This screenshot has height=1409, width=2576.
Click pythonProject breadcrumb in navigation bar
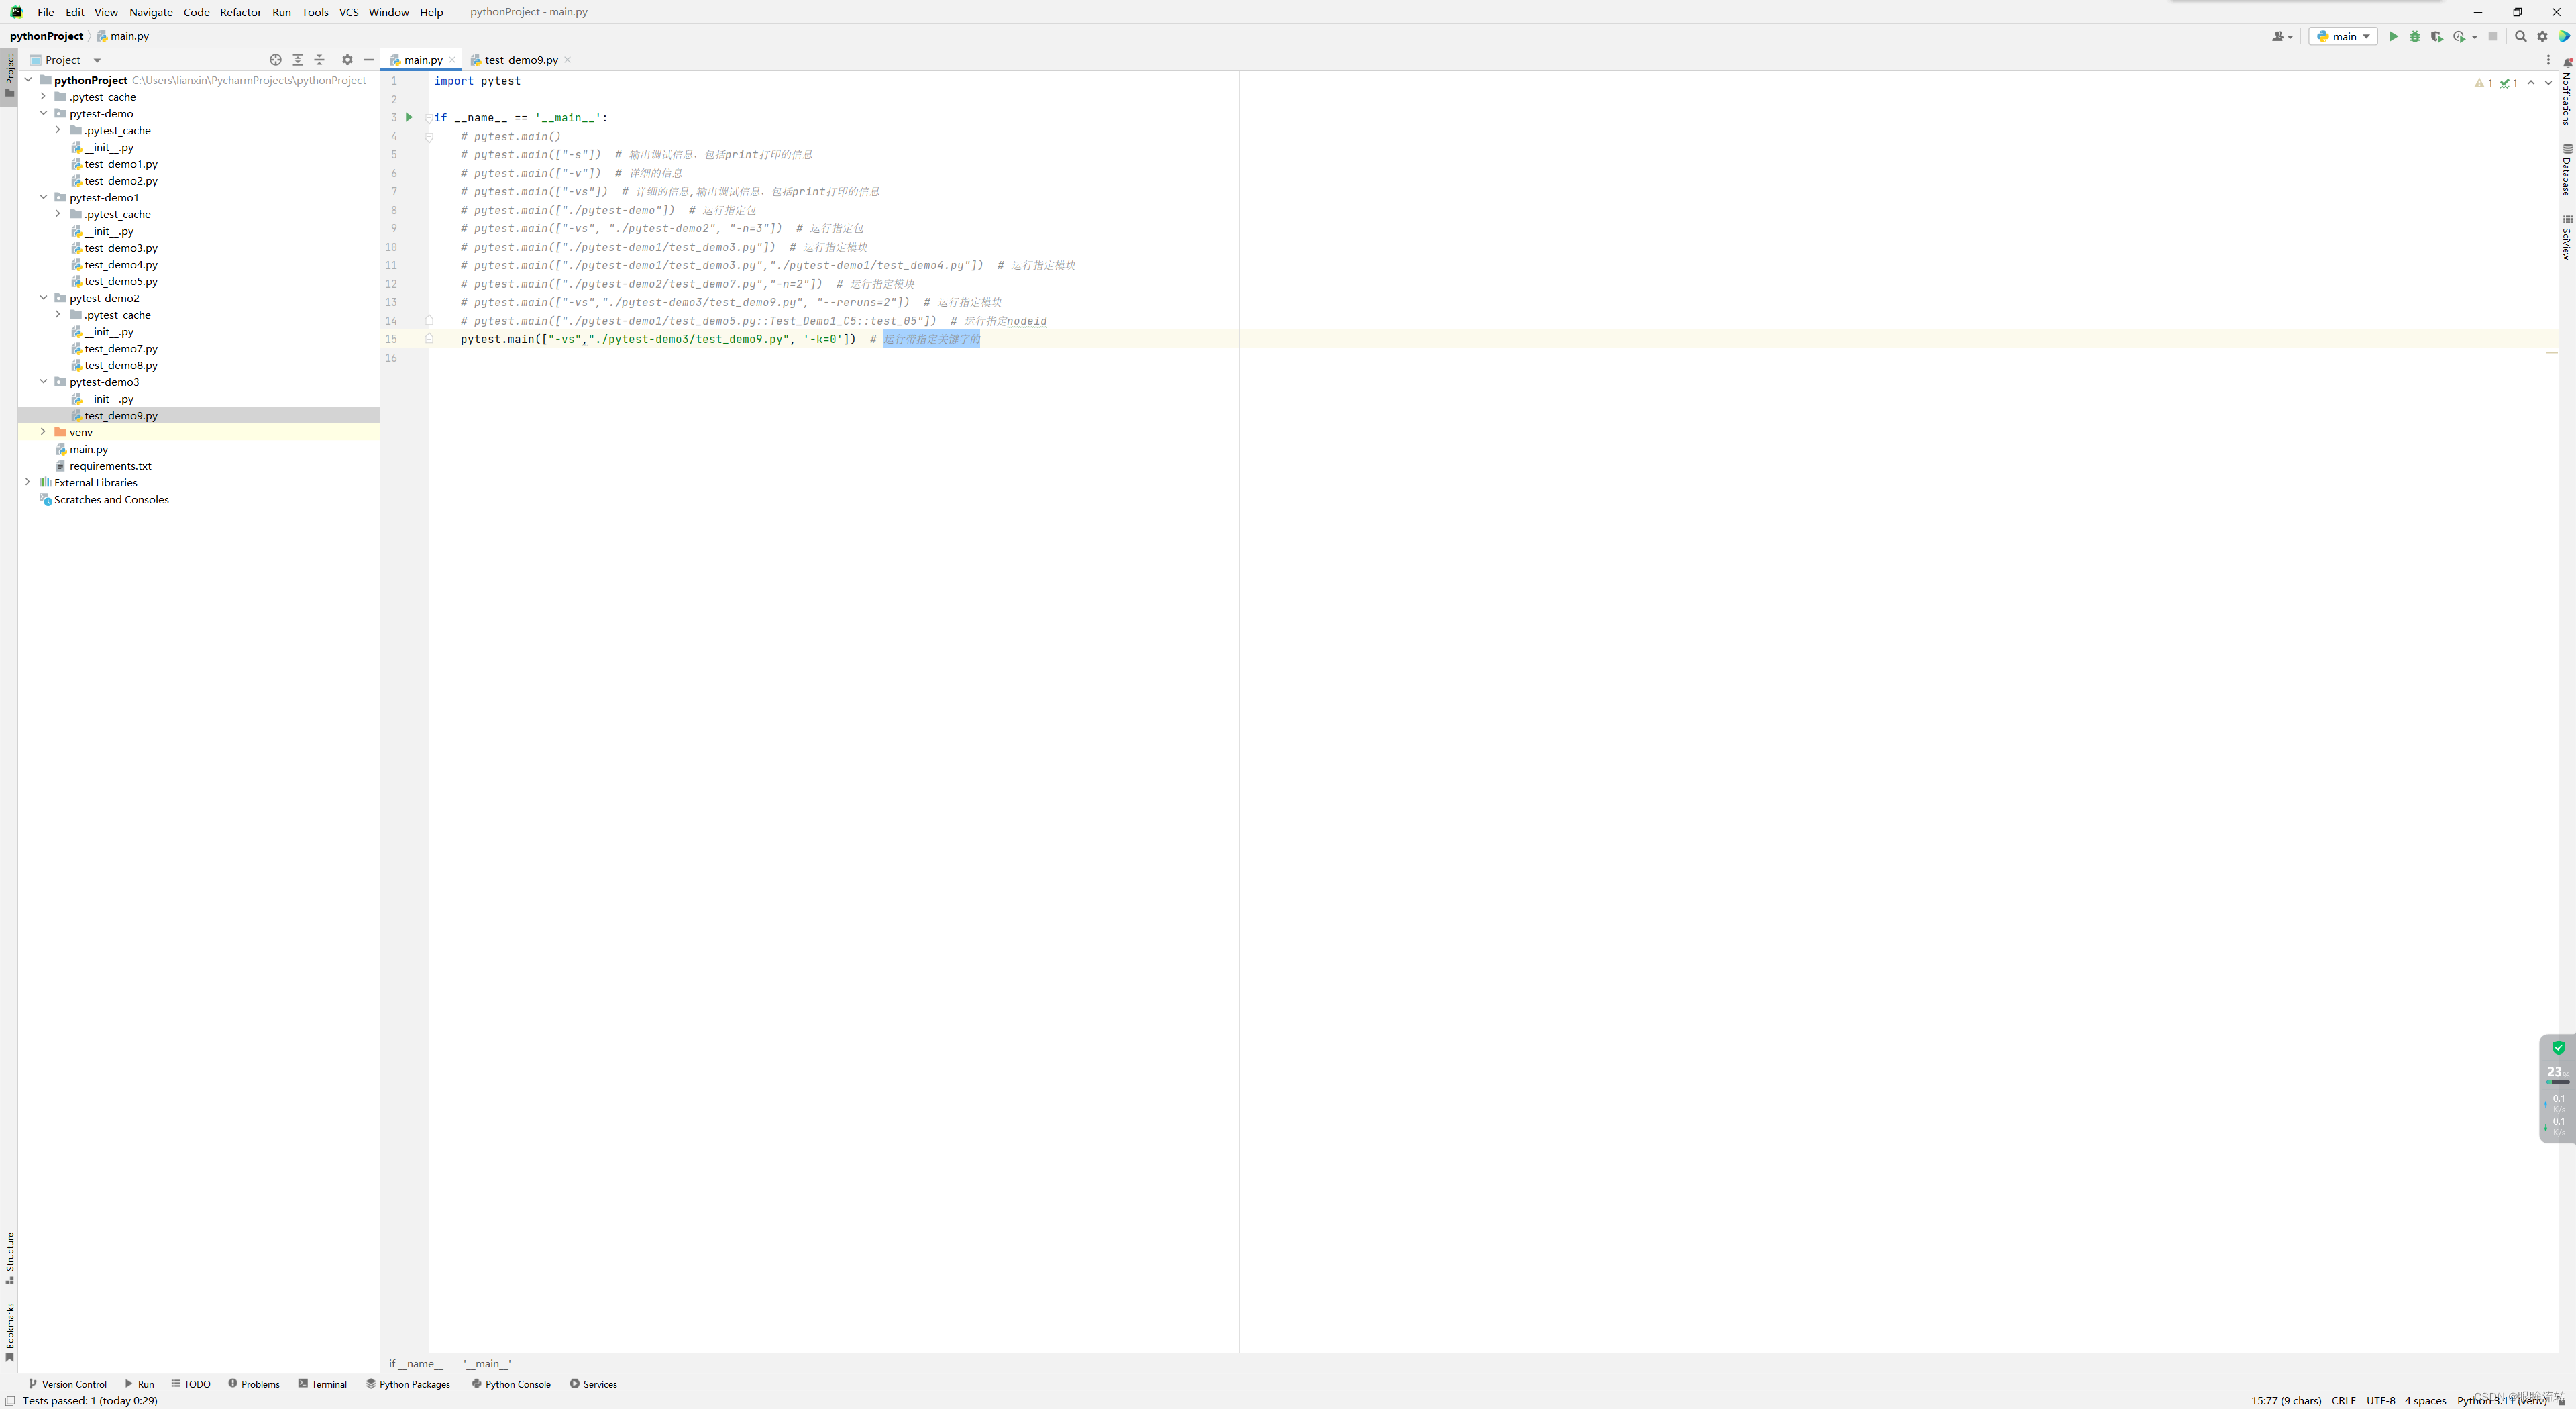click(x=46, y=36)
